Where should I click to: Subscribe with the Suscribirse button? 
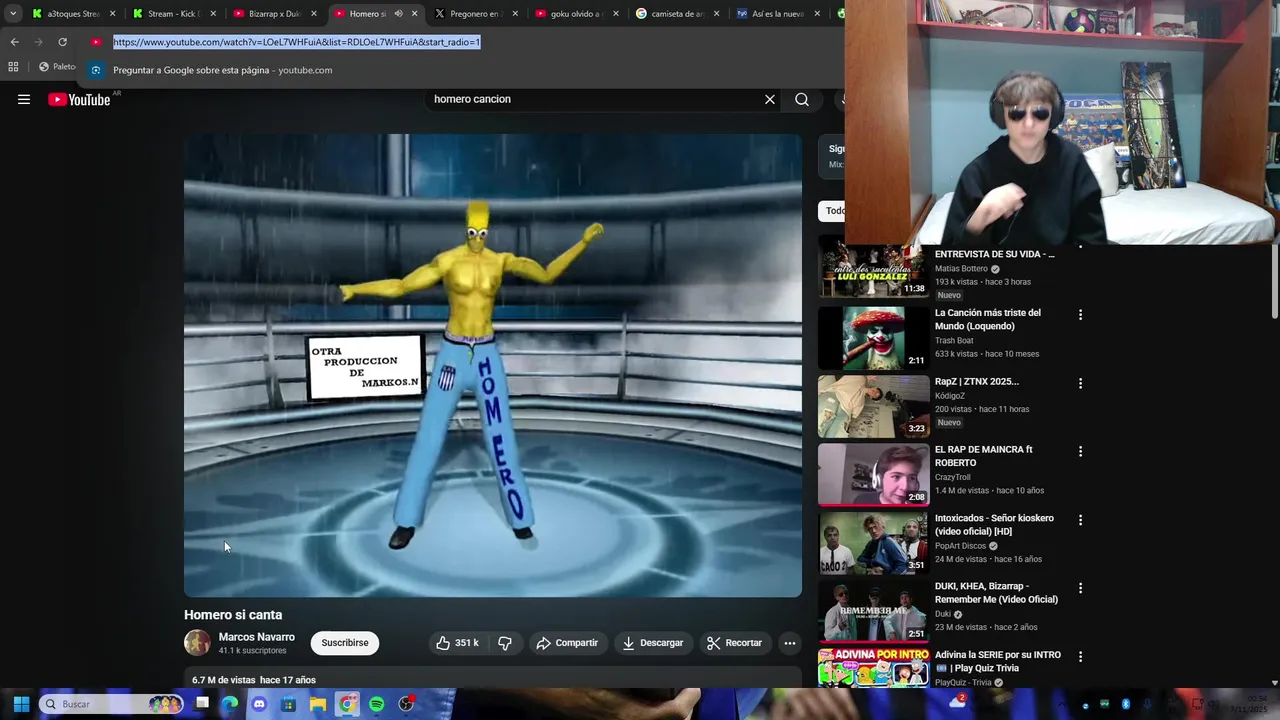[345, 643]
